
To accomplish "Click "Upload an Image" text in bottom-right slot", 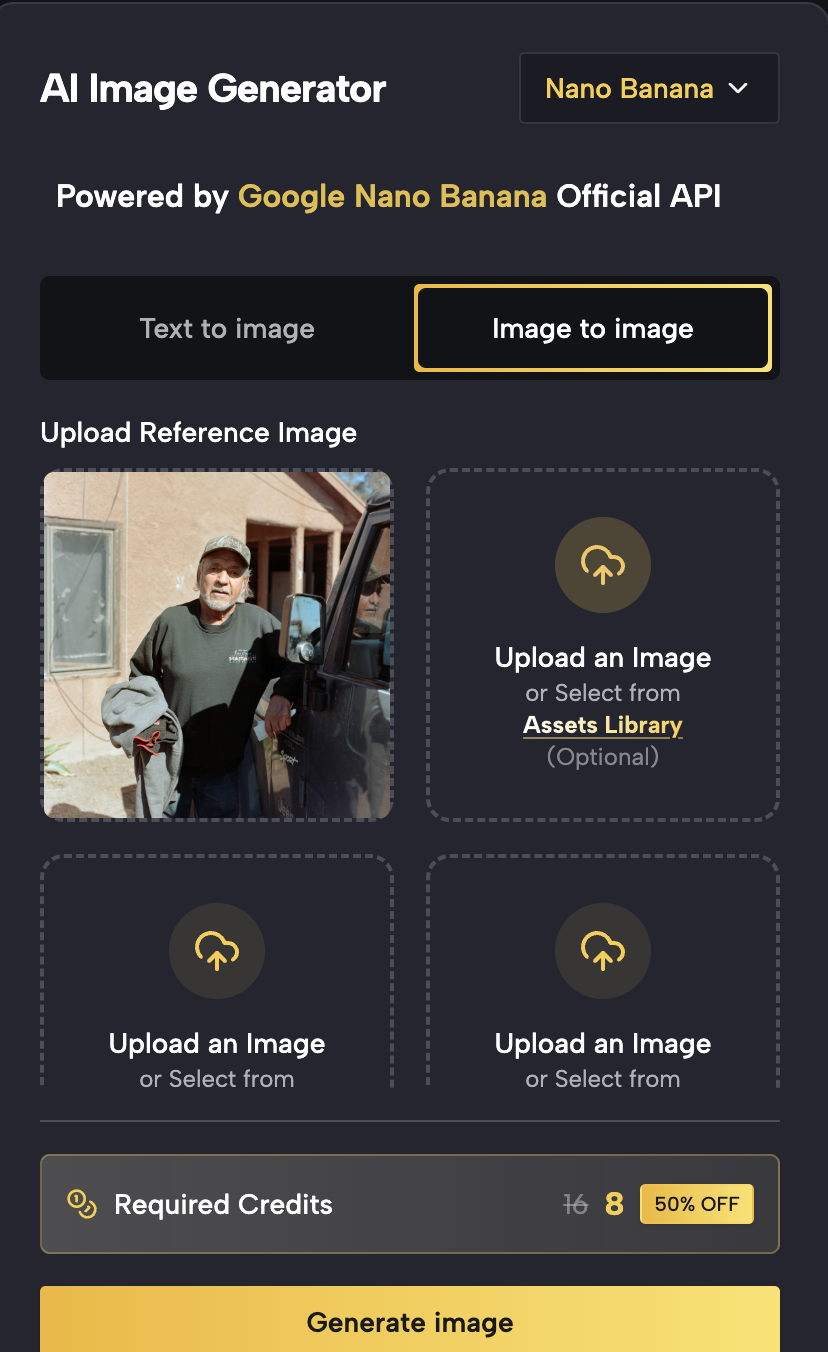I will (603, 1044).
